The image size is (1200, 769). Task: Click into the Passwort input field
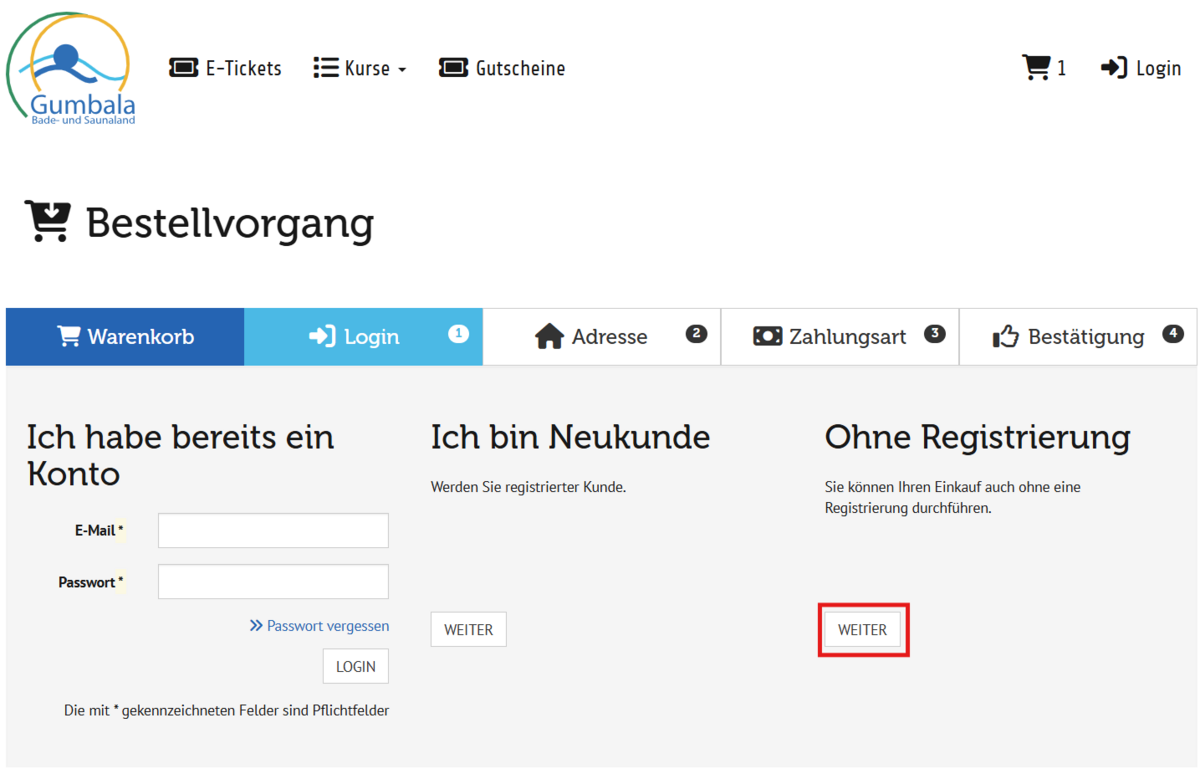click(273, 582)
